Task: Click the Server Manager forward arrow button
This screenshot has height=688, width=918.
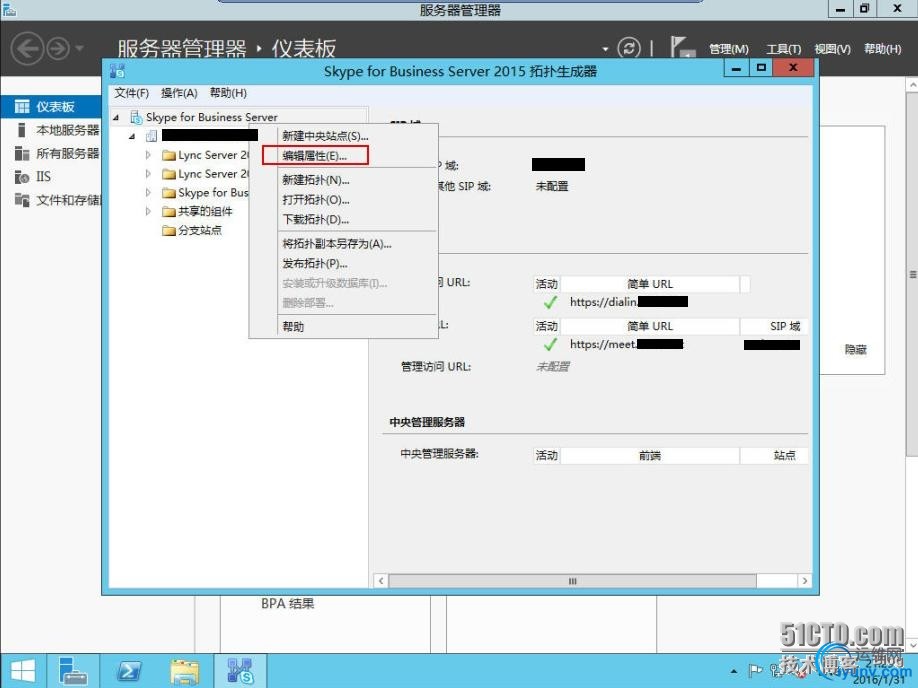Action: coord(58,49)
